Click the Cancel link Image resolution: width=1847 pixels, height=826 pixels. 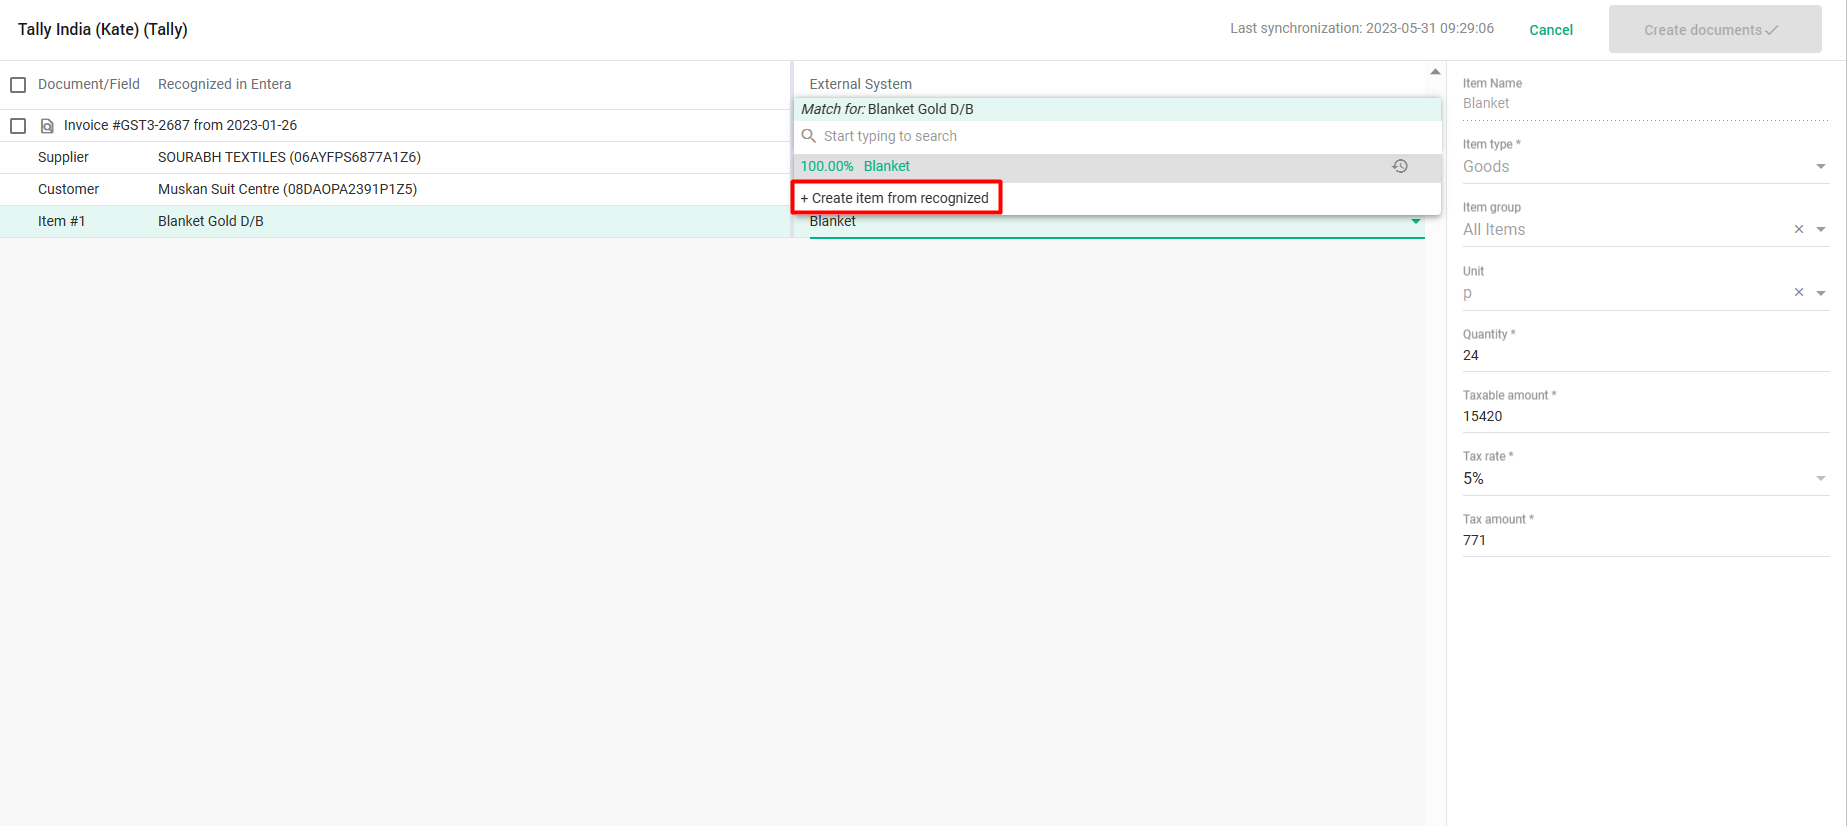pyautogui.click(x=1551, y=30)
